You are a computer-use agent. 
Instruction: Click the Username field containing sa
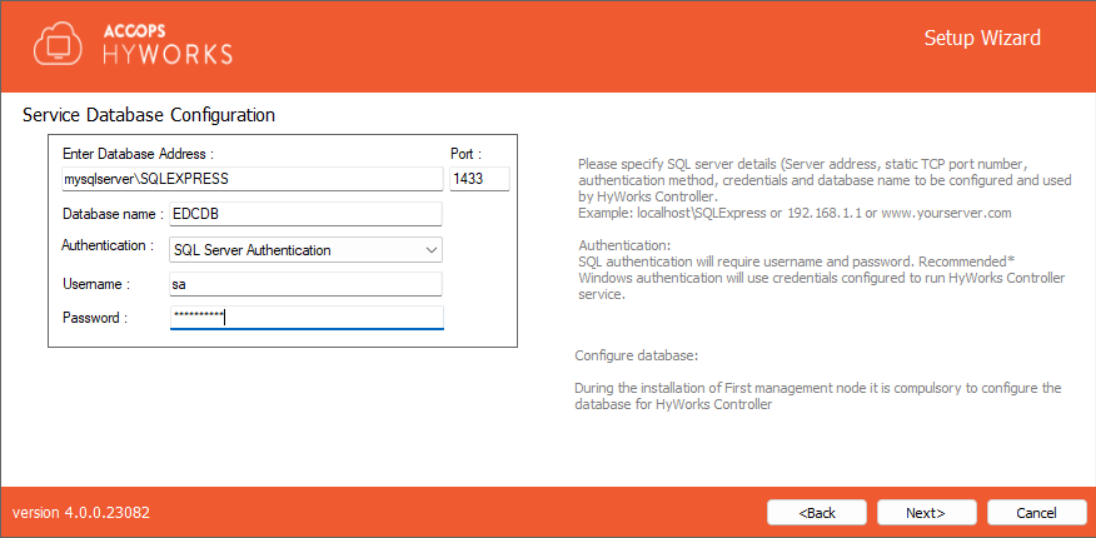[x=305, y=285]
